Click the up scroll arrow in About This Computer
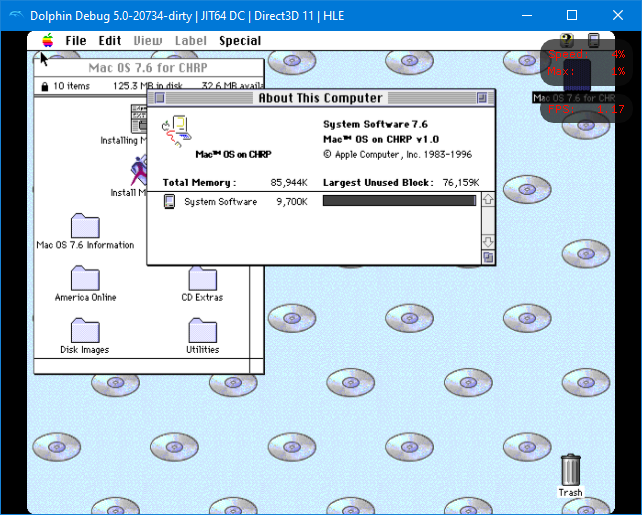The height and width of the screenshot is (515, 642). 488,199
